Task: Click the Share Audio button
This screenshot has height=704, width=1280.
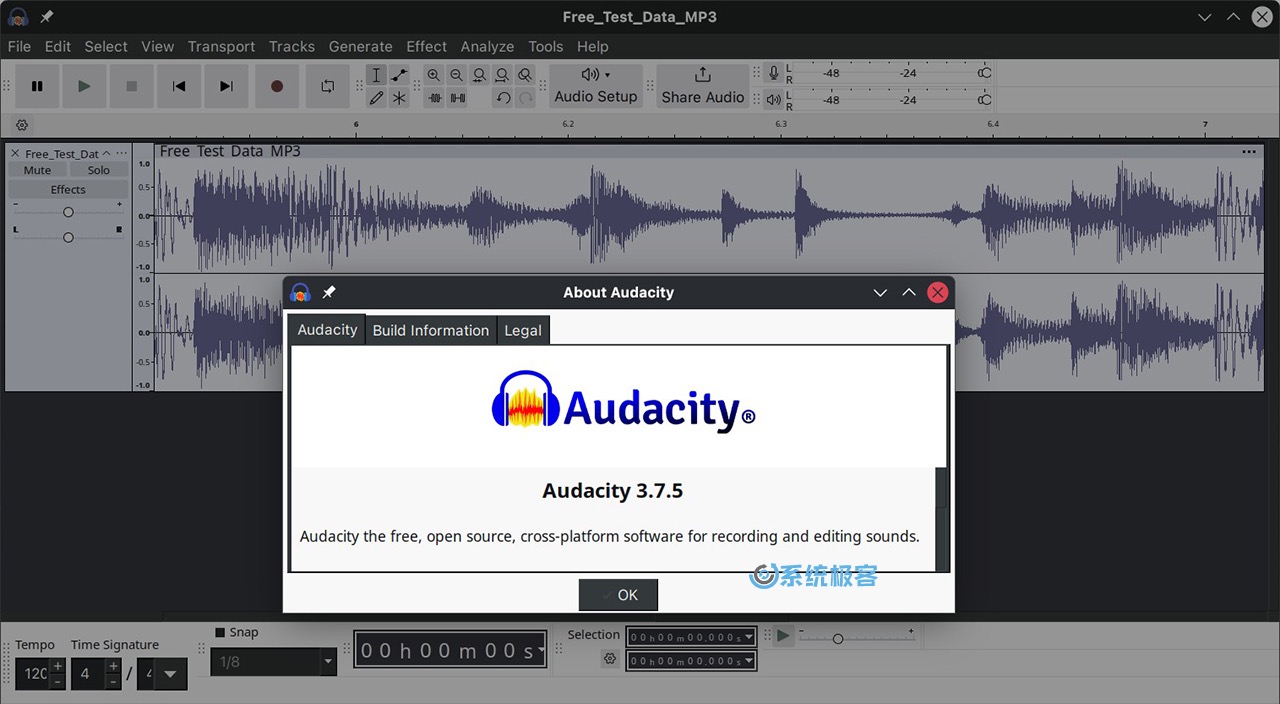Action: point(703,86)
